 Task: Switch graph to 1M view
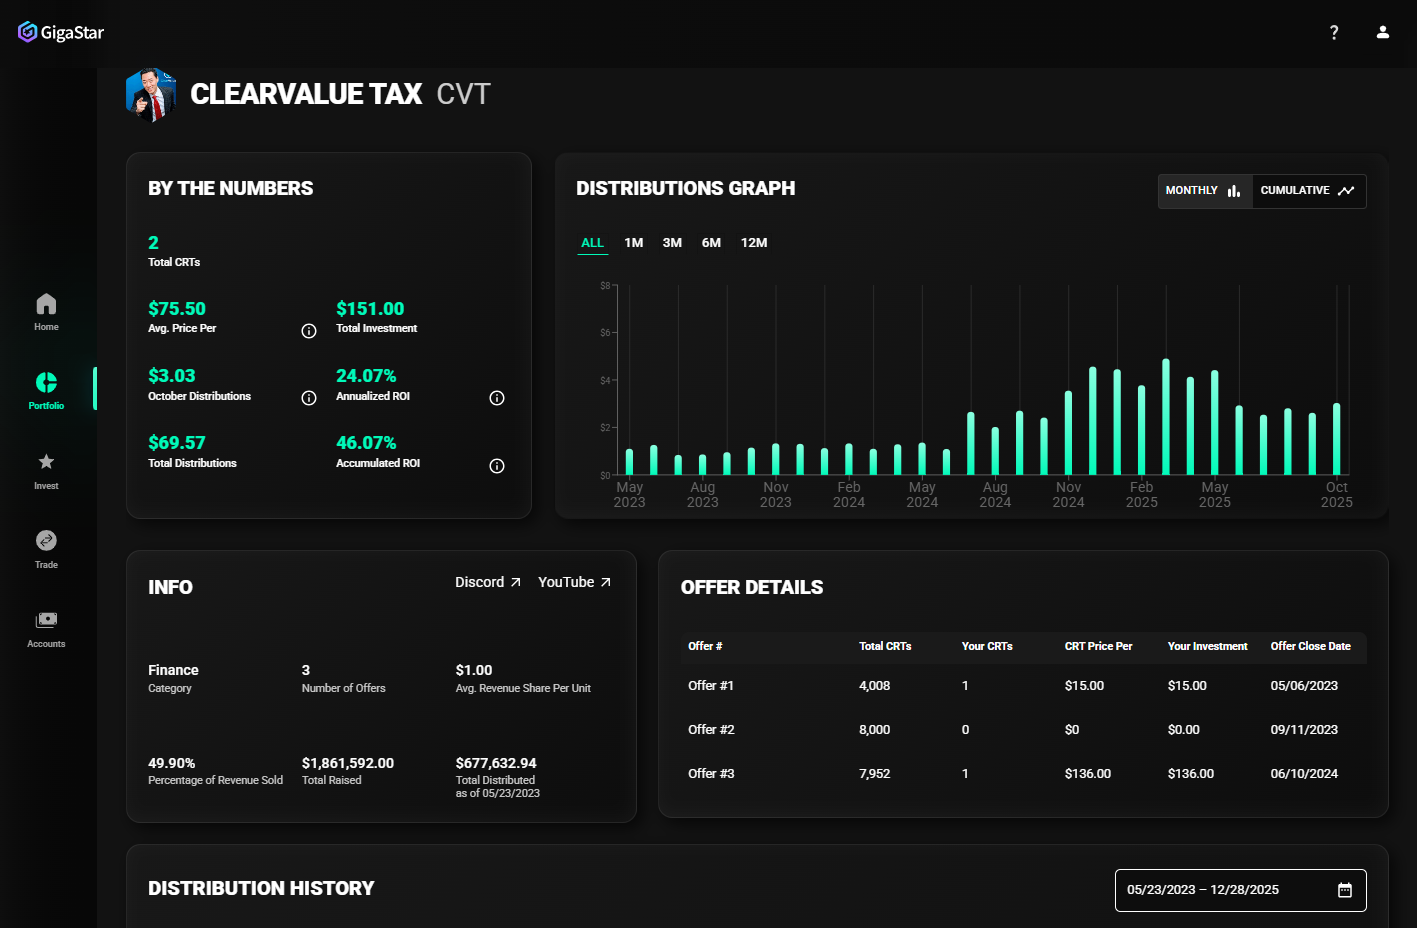click(x=633, y=242)
